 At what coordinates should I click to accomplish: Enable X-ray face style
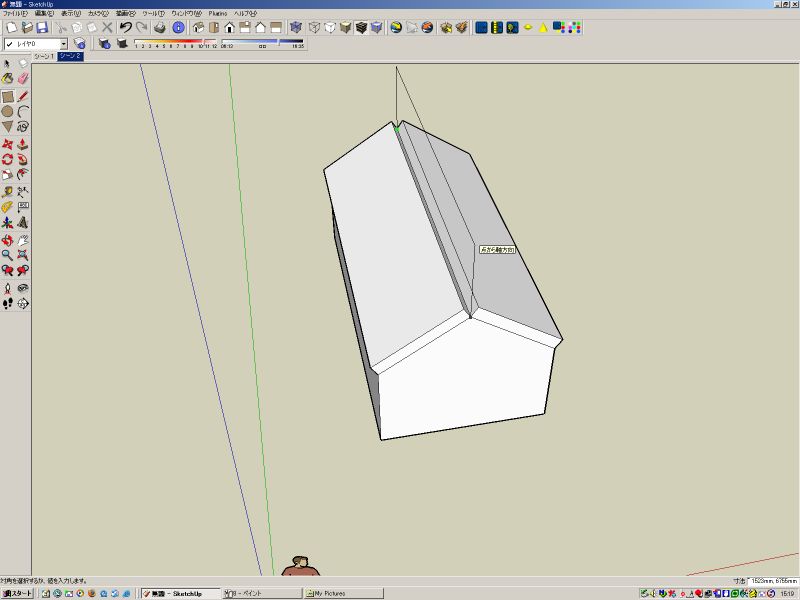pyautogui.click(x=296, y=30)
